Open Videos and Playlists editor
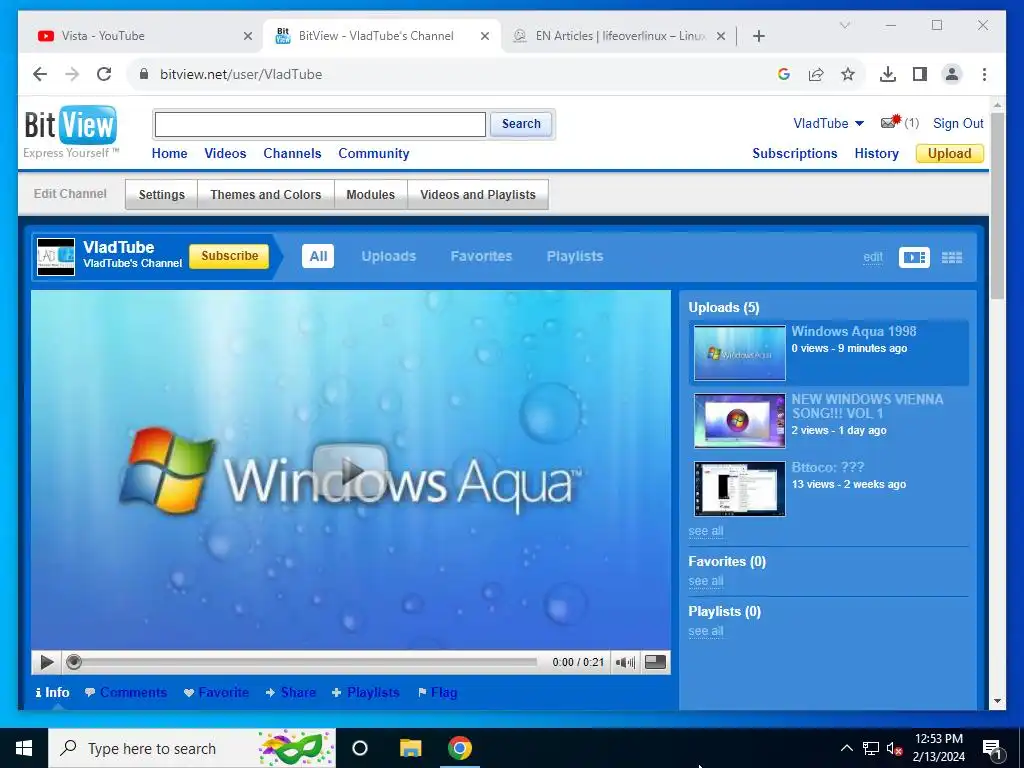1024x768 pixels. pos(478,195)
